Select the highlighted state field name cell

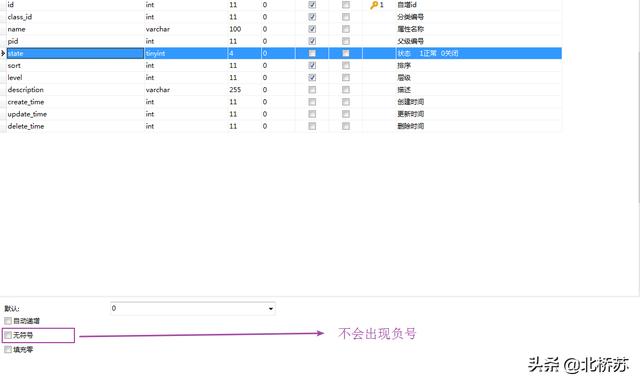coord(75,53)
